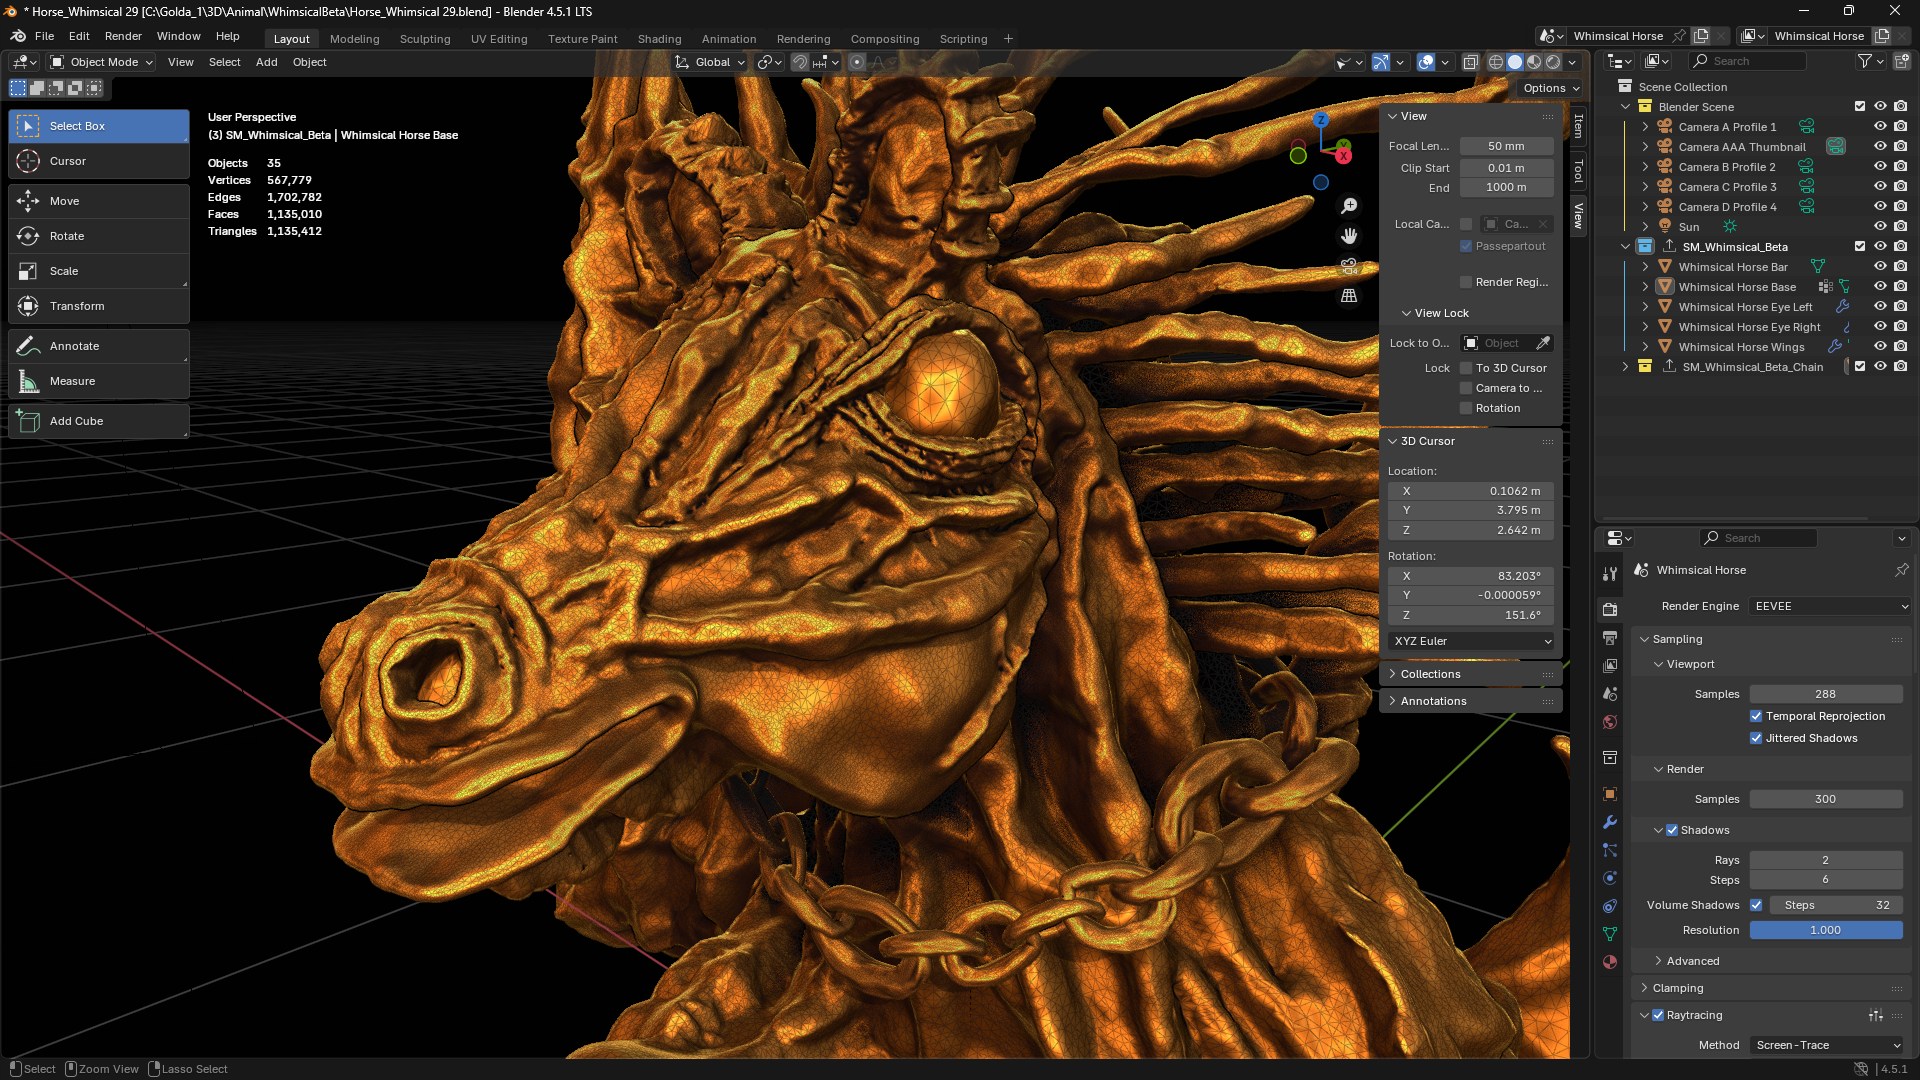This screenshot has height=1080, width=1920.
Task: Switch to the UV Editing workspace tab
Action: pos(499,39)
